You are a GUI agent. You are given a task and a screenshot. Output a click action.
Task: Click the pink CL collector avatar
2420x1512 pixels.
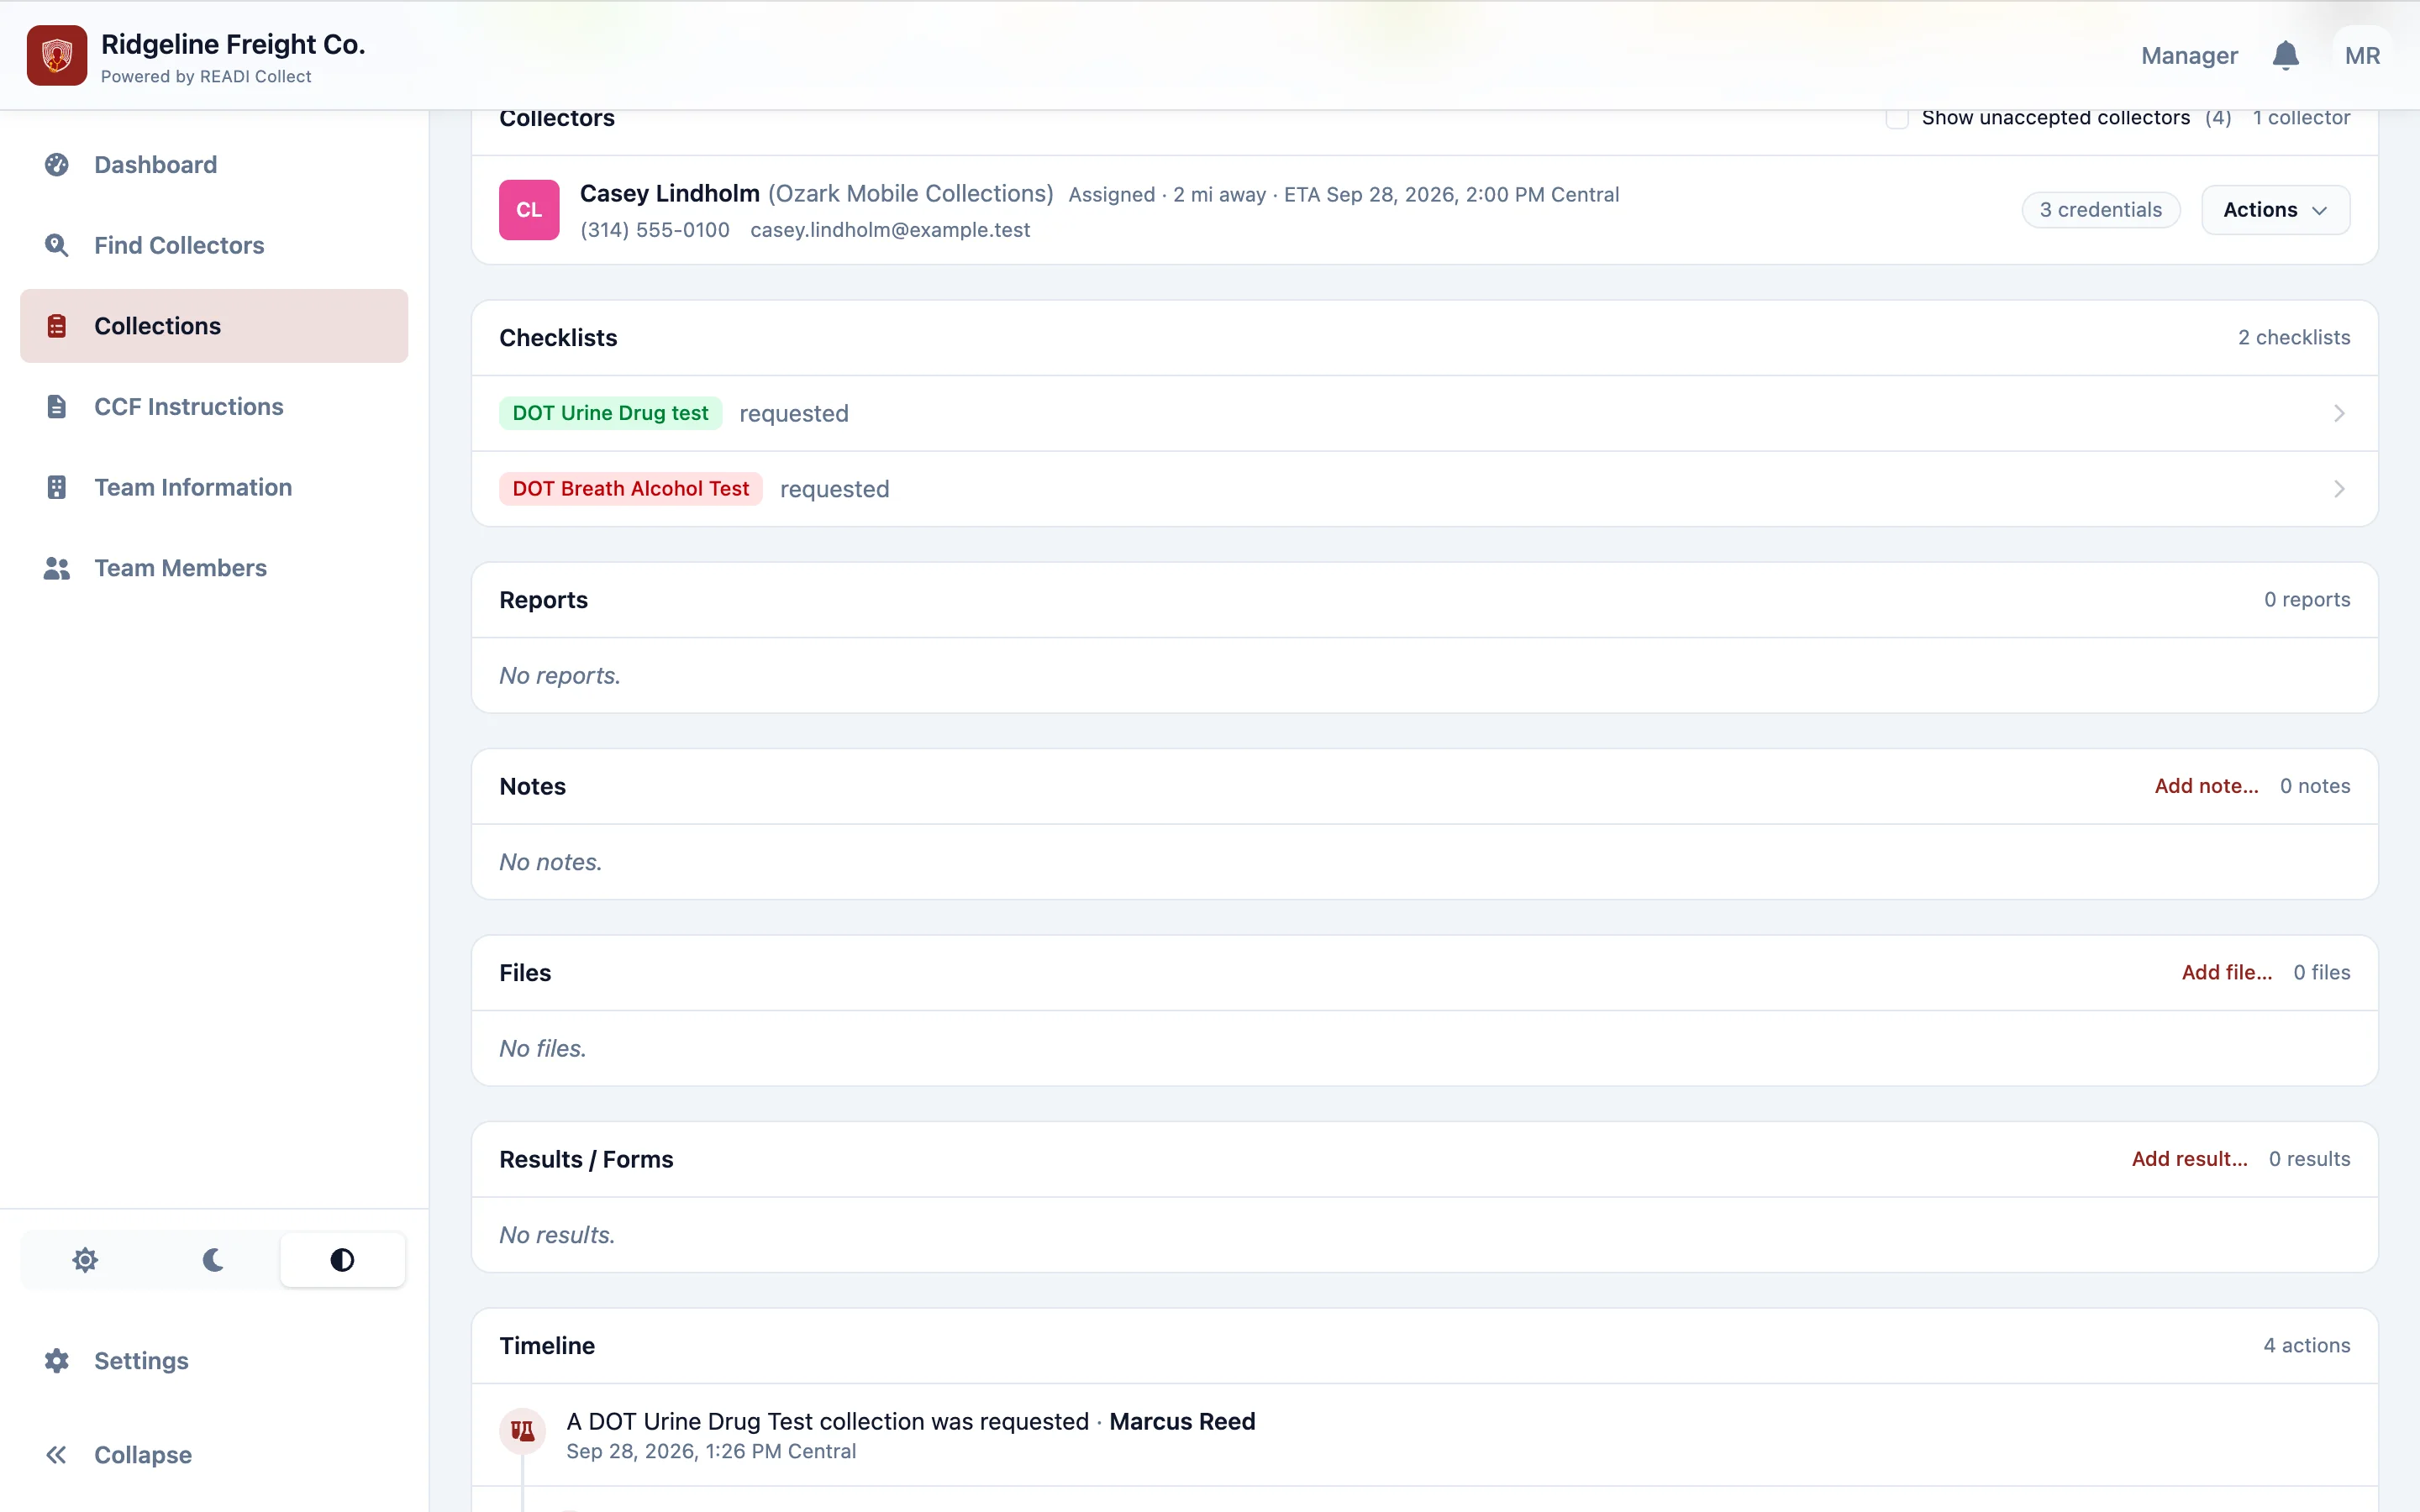tap(529, 210)
